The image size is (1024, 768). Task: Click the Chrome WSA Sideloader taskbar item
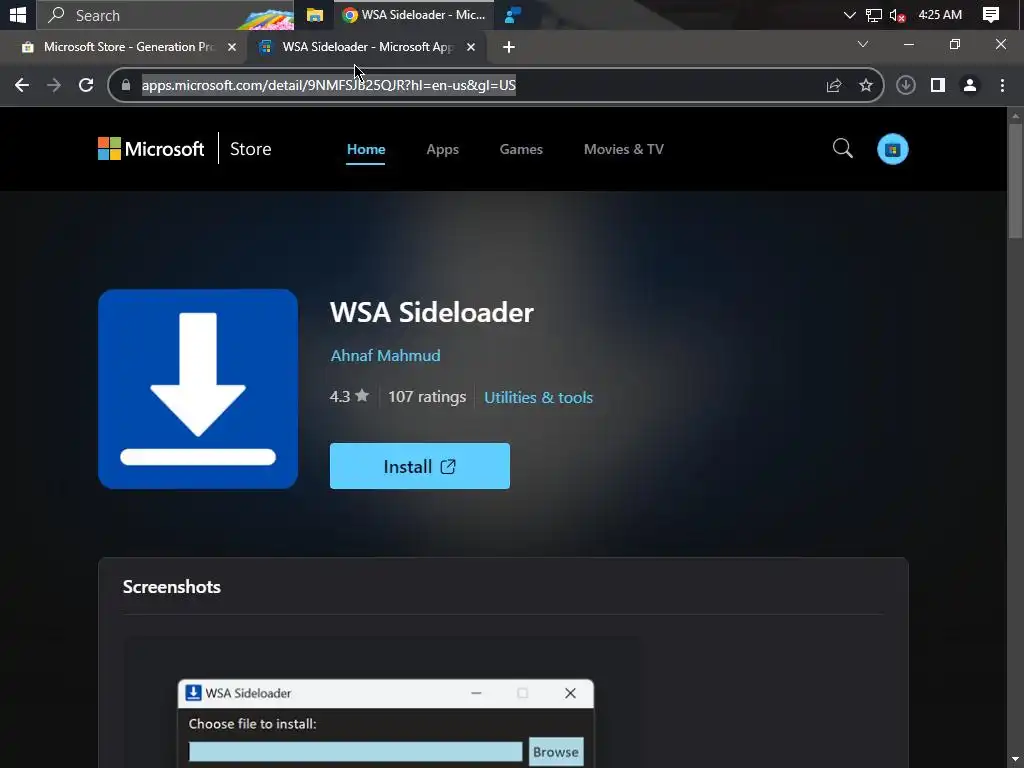click(414, 15)
